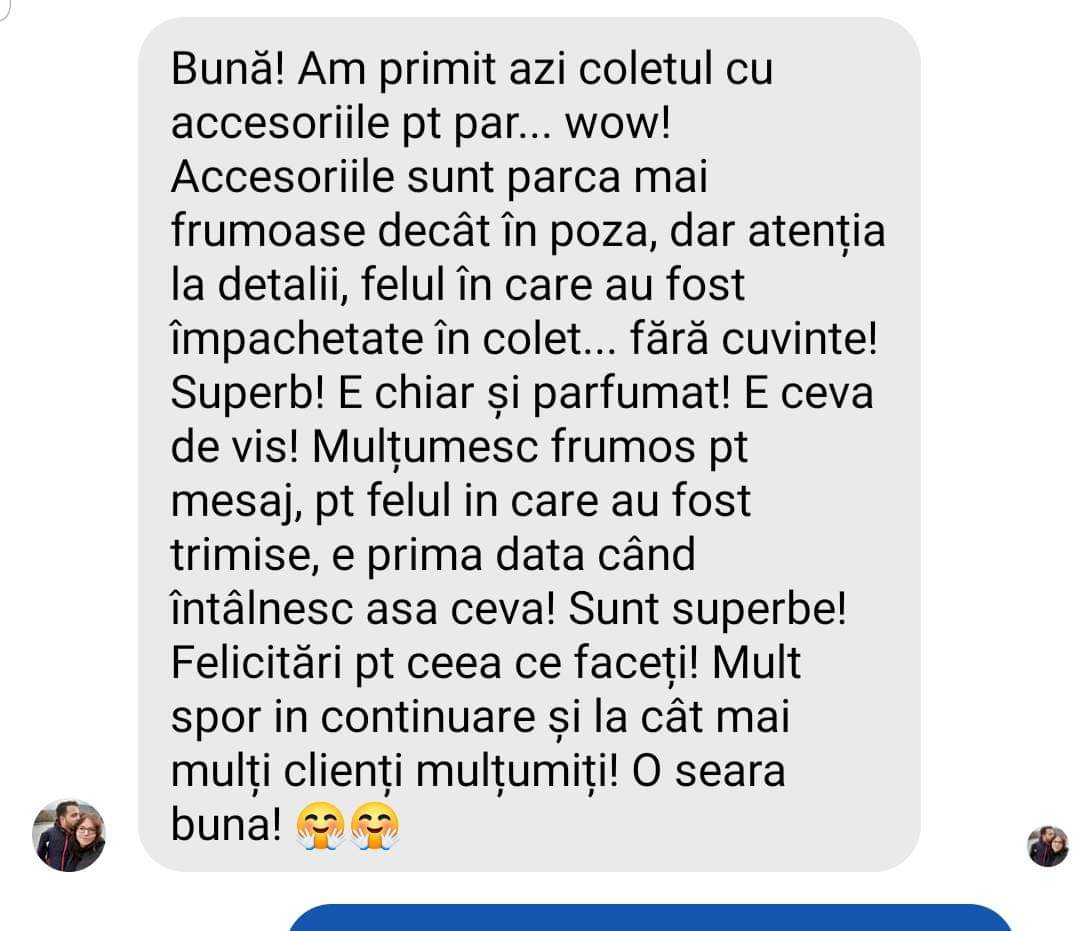Image resolution: width=1080 pixels, height=931 pixels.
Task: Click the word "Accesoriile" starting the third line
Action: click(282, 177)
